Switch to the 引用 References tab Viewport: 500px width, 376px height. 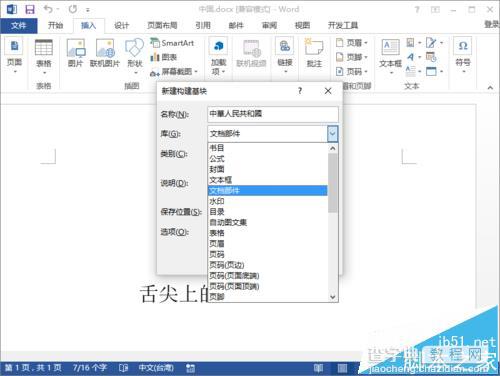[203, 26]
